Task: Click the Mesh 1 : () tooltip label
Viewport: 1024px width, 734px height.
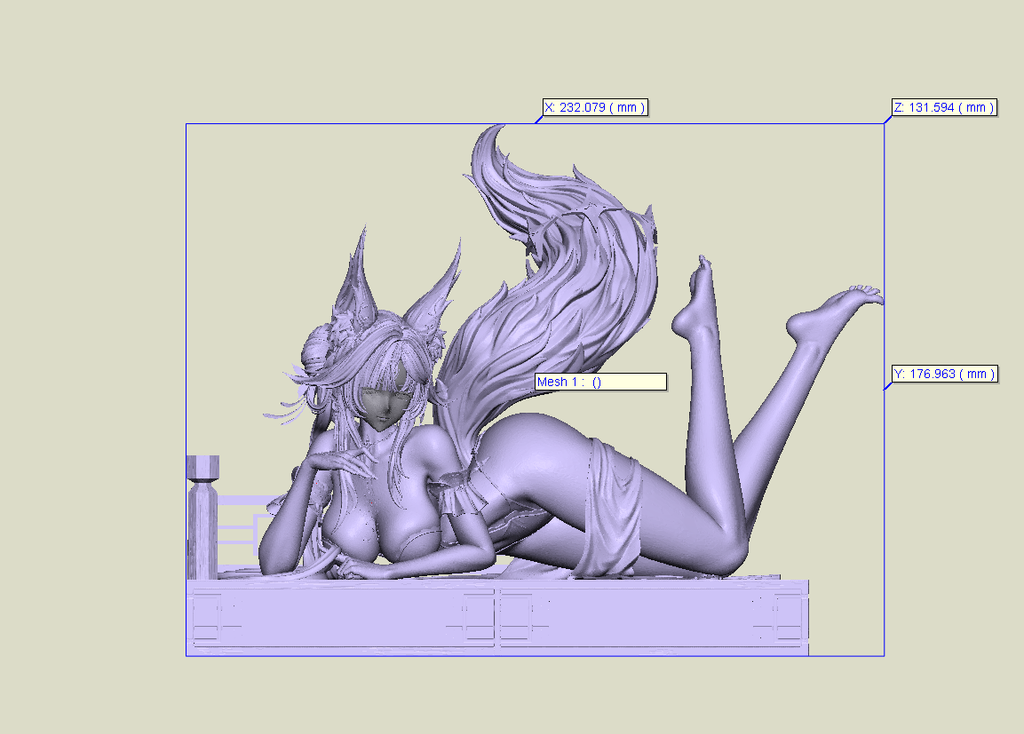Action: 601,381
